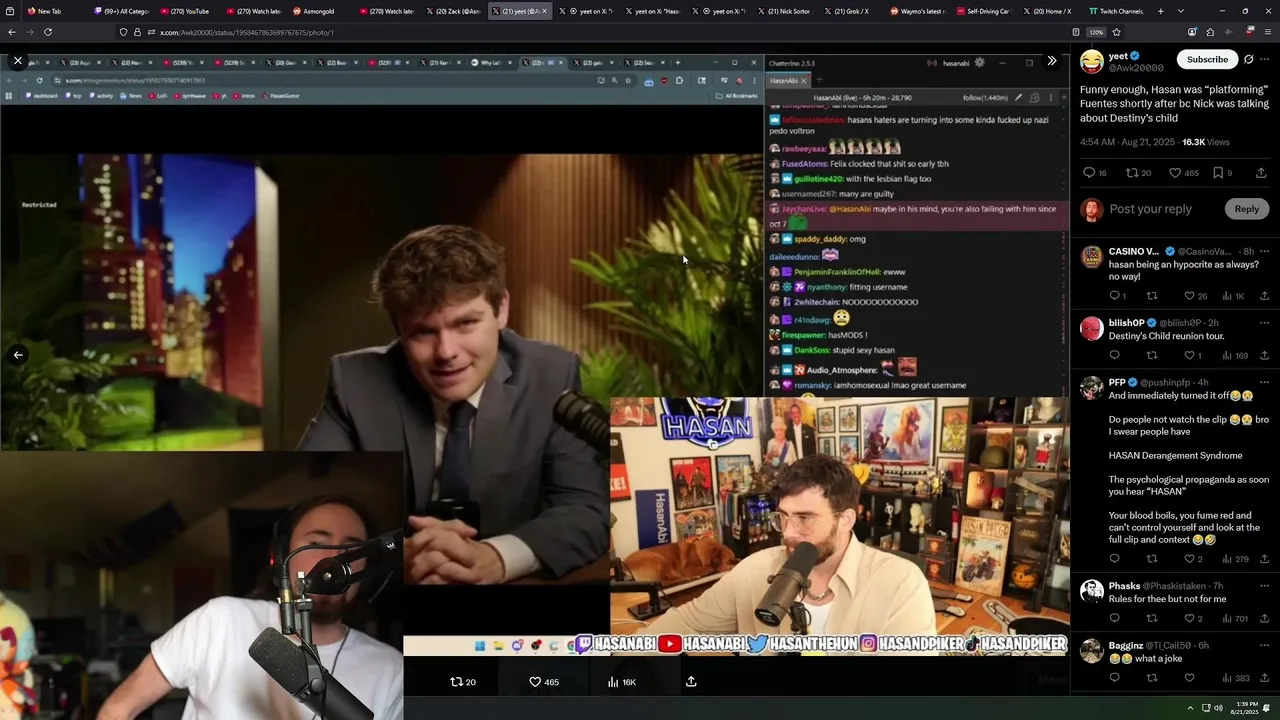Switch to Asmongold YouTube tab
1280x720 pixels.
(319, 11)
